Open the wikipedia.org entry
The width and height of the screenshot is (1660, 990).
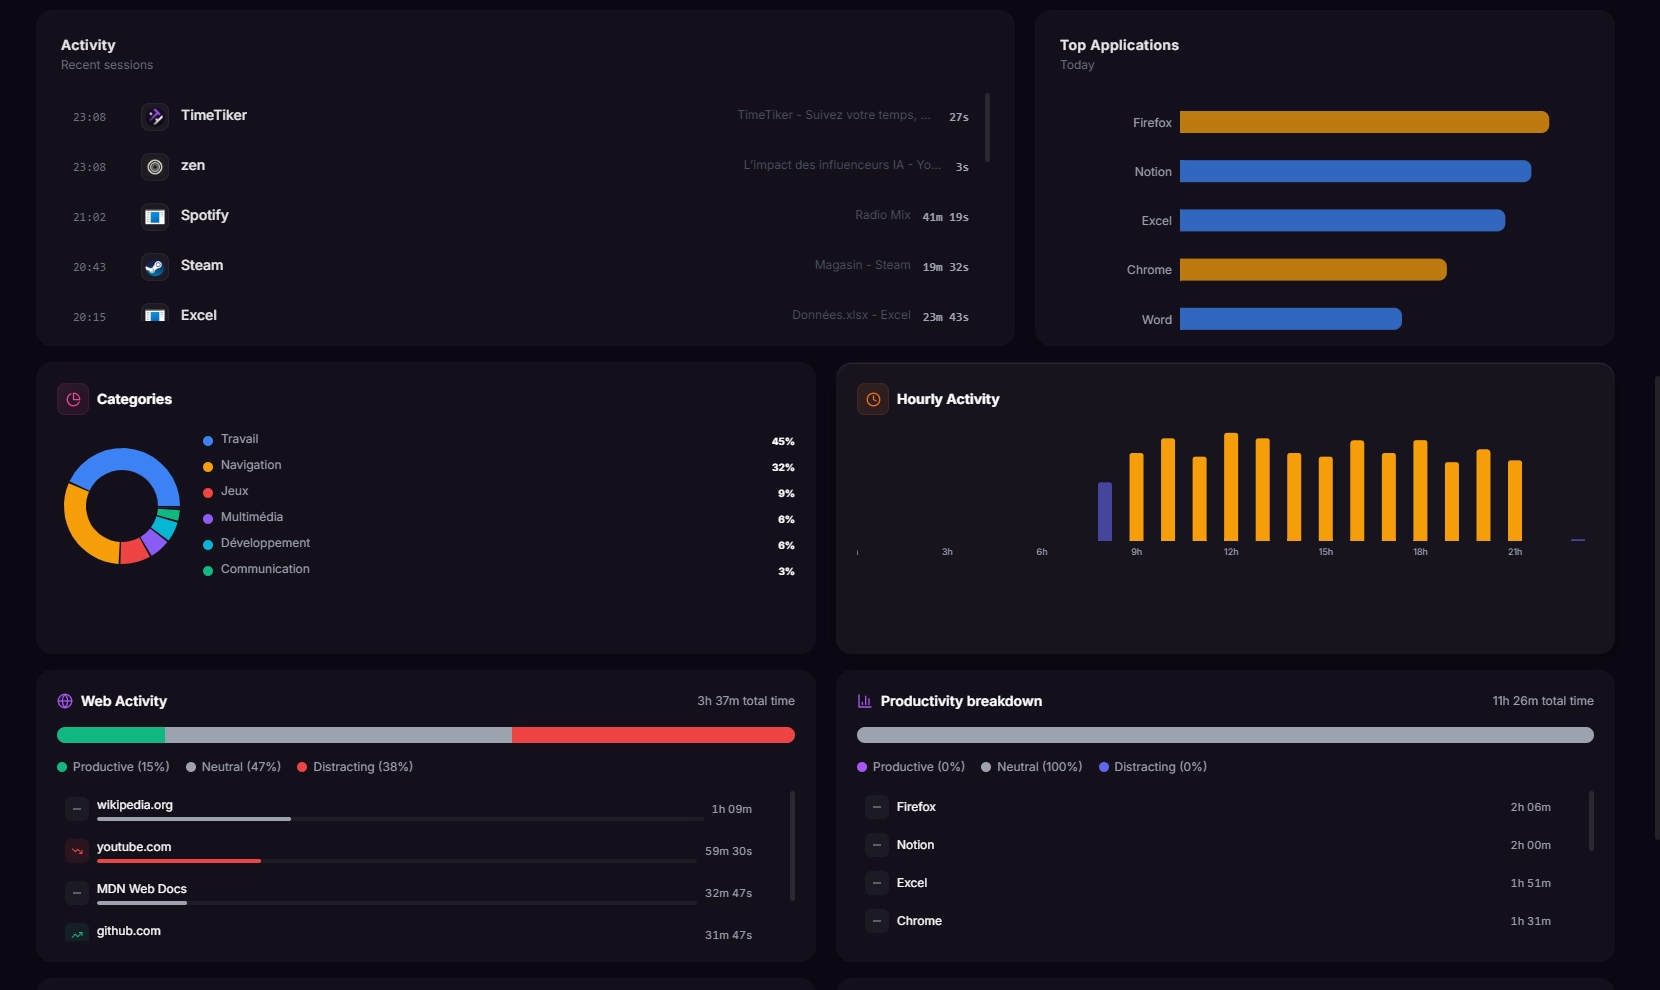point(410,809)
